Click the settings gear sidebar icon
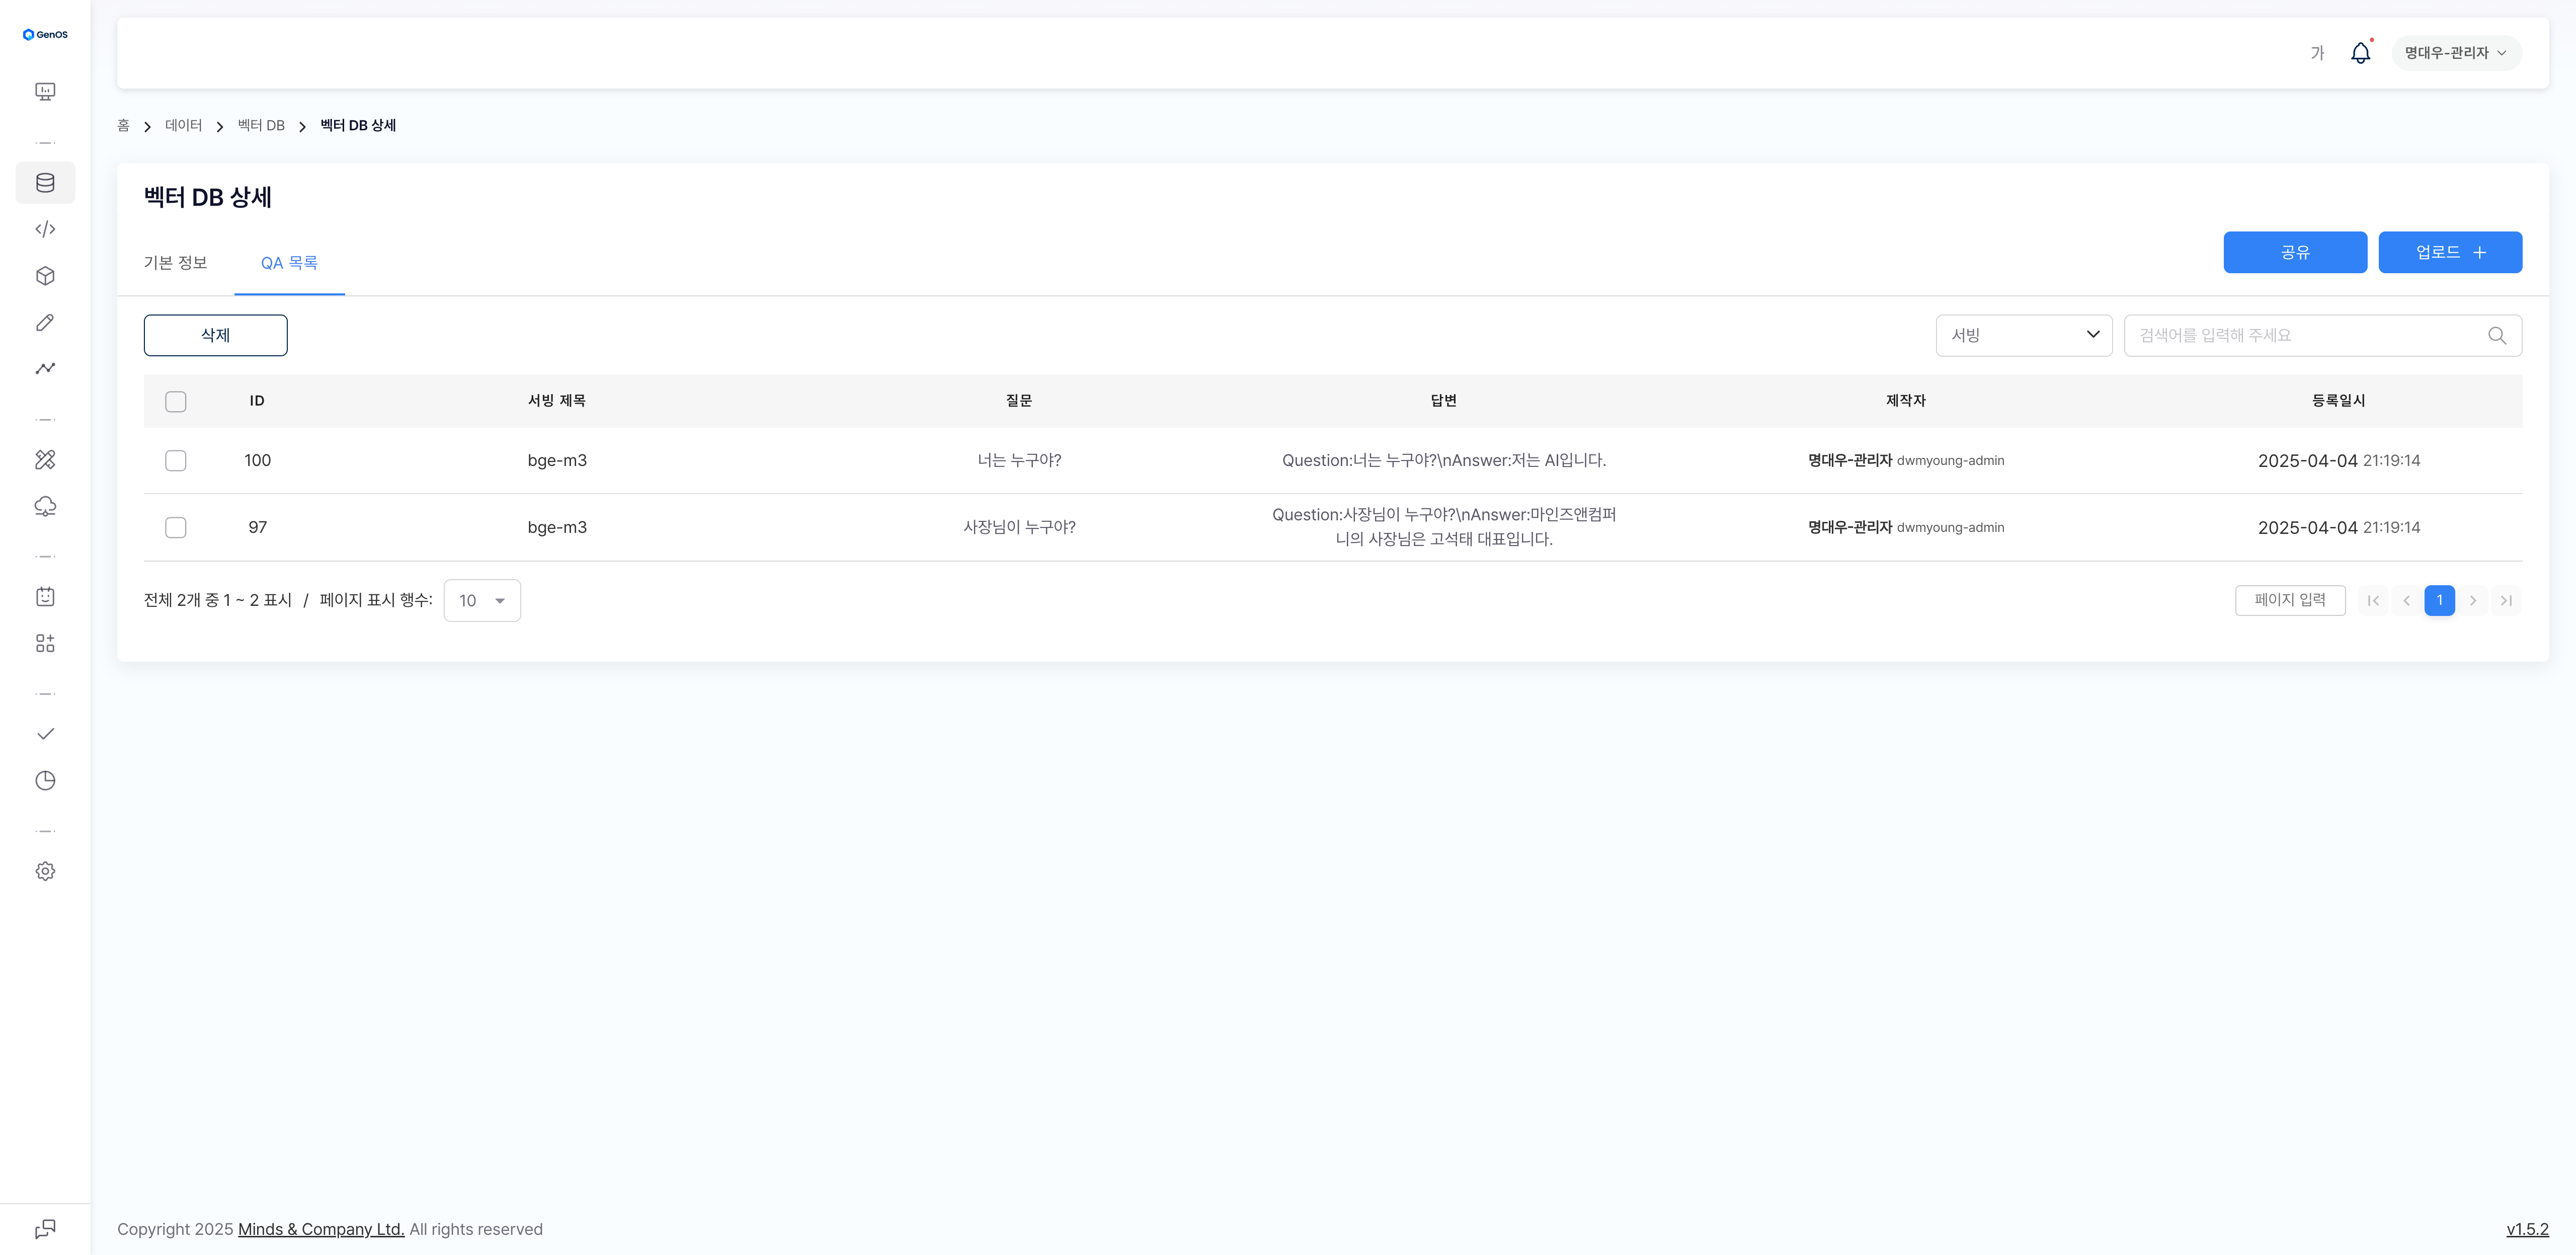The height and width of the screenshot is (1255, 2576). pyautogui.click(x=45, y=871)
